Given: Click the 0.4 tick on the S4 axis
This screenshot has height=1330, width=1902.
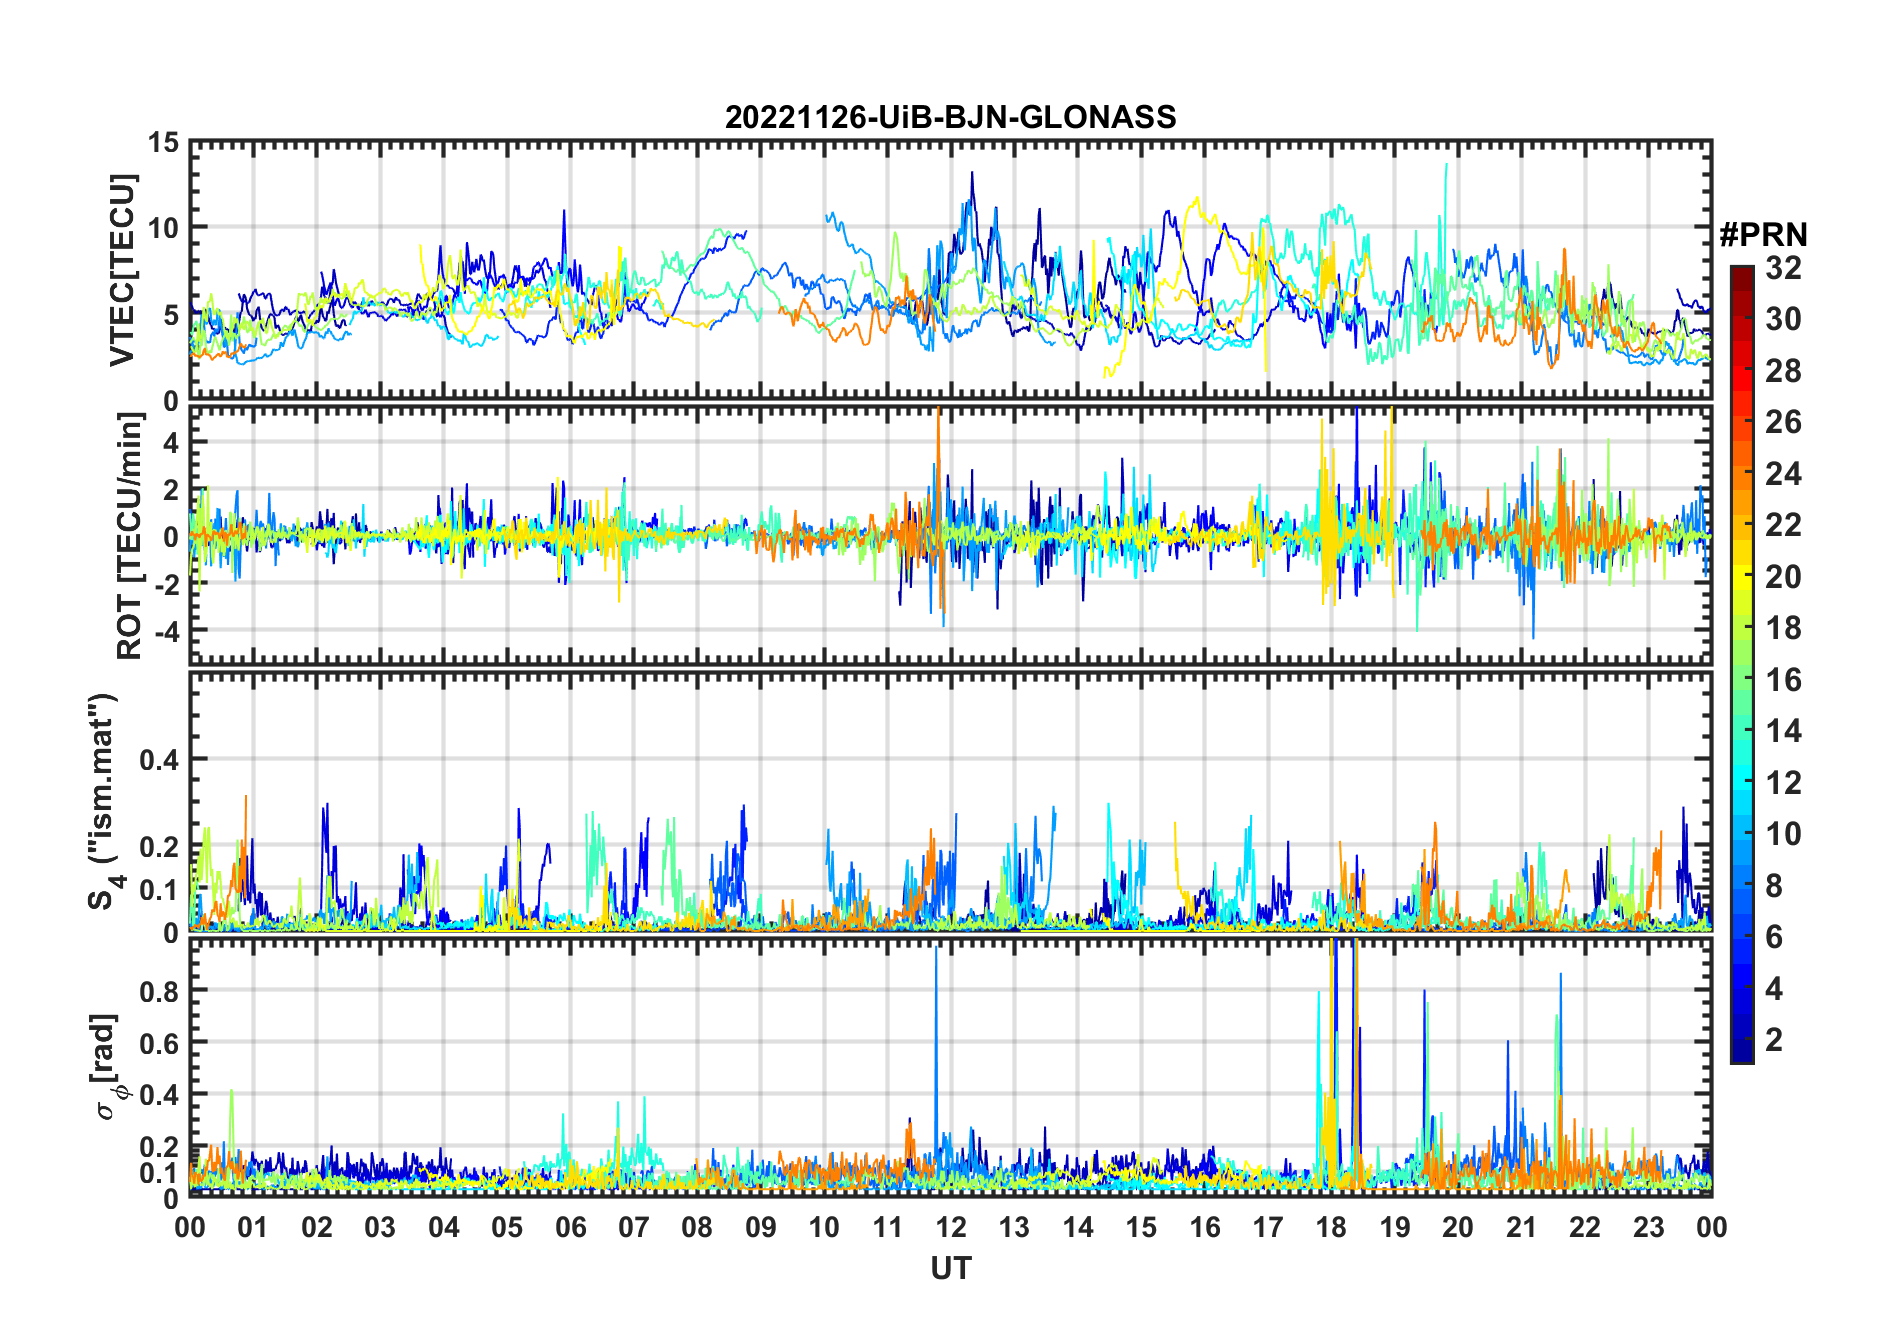Looking at the screenshot, I should click(160, 760).
